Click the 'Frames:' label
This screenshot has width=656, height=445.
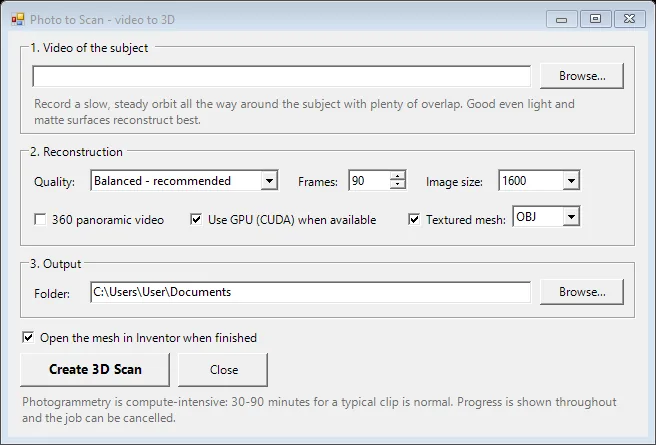(318, 182)
